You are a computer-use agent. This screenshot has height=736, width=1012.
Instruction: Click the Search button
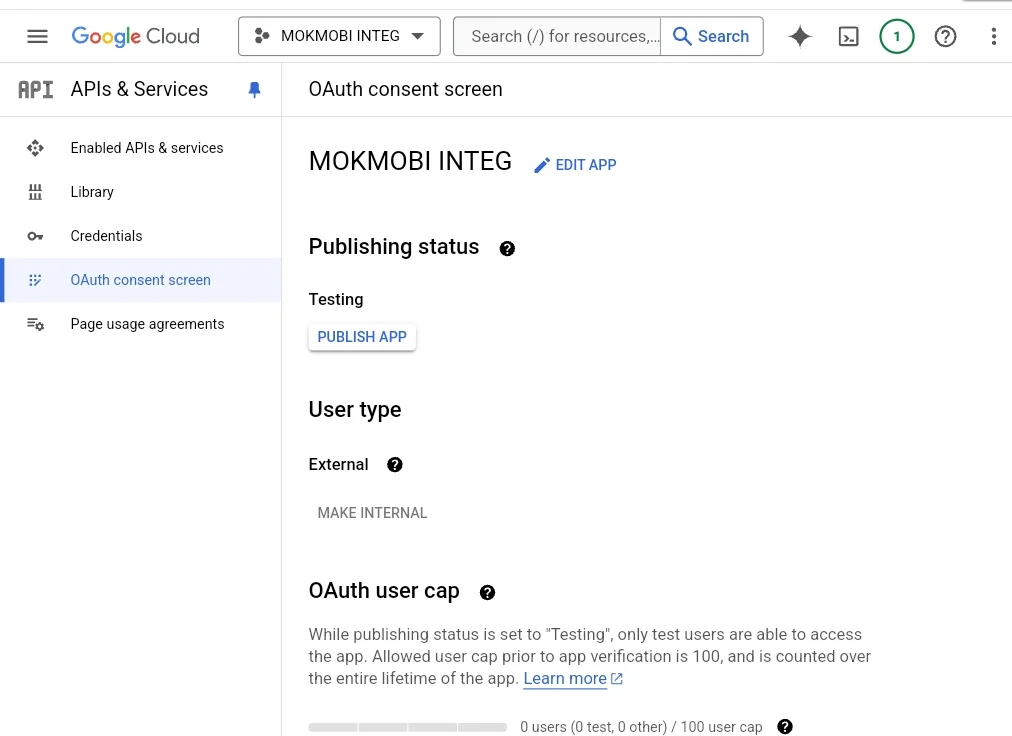711,36
